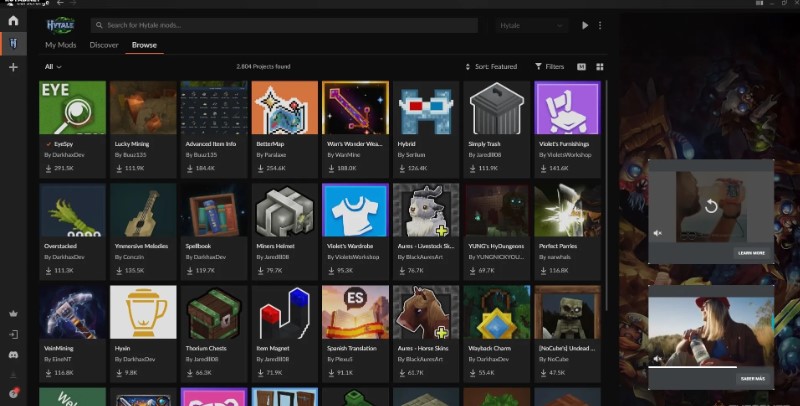Open the Thorium Chests thumbnail

click(214, 312)
